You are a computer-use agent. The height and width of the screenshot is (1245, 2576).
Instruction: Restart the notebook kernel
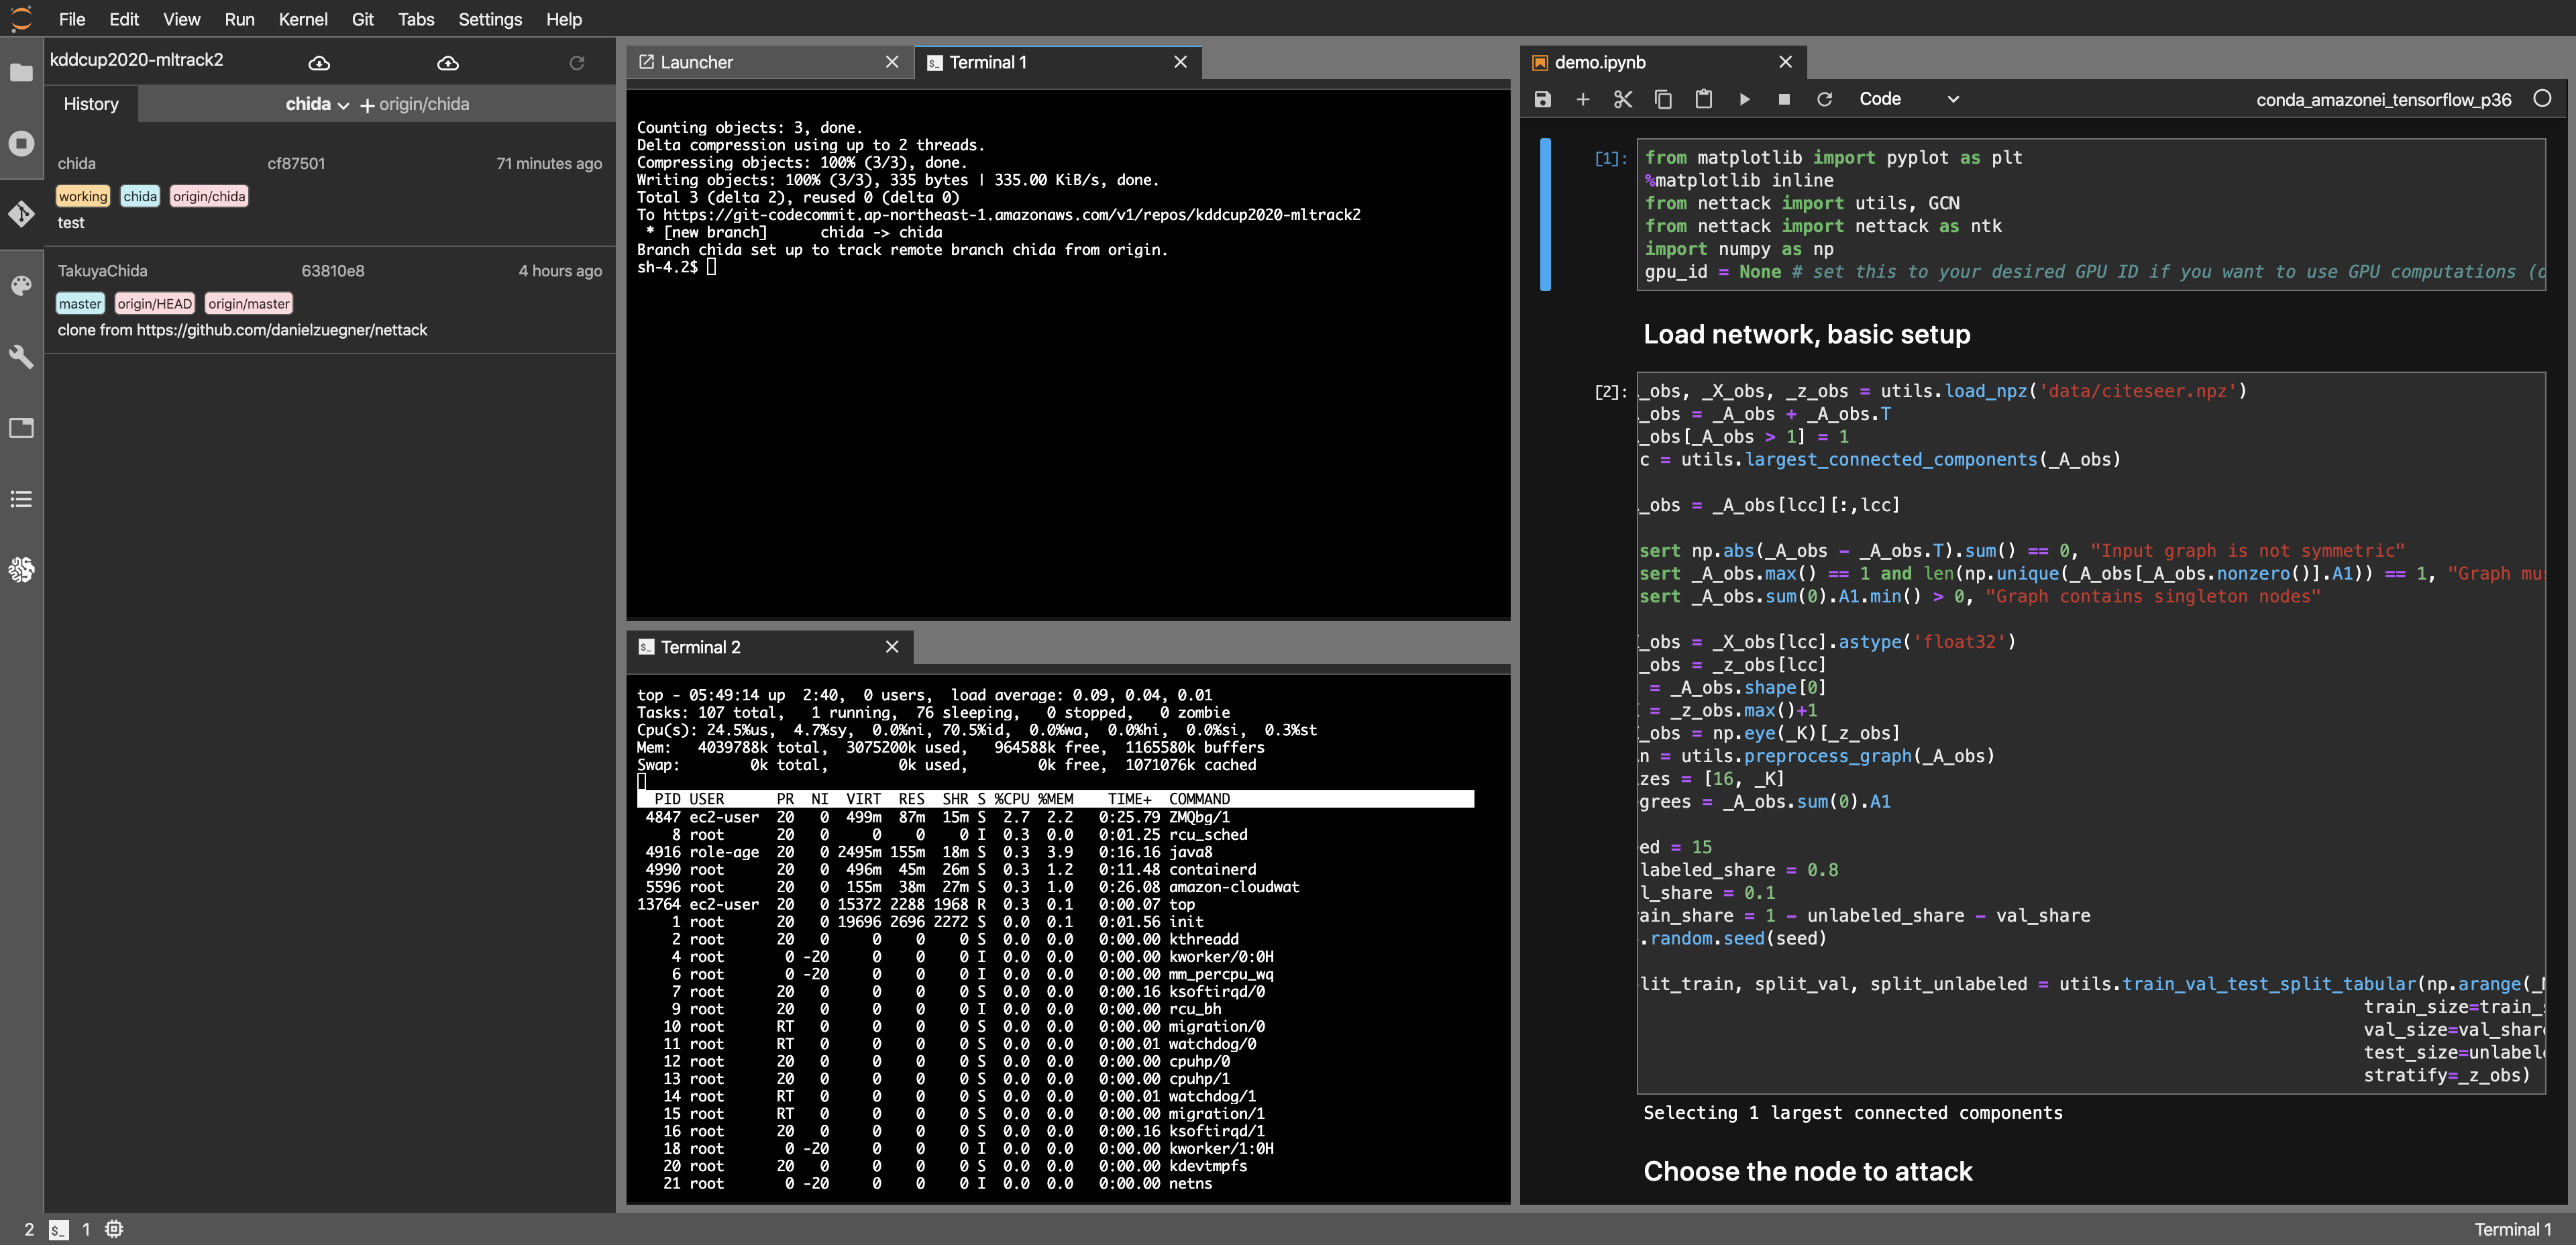1824,99
